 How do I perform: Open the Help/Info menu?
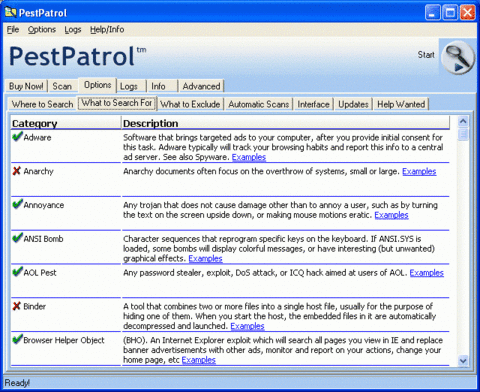(107, 30)
